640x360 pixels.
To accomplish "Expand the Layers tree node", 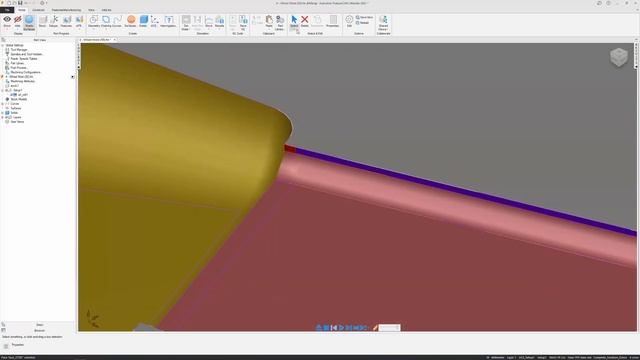I will click(x=2, y=117).
